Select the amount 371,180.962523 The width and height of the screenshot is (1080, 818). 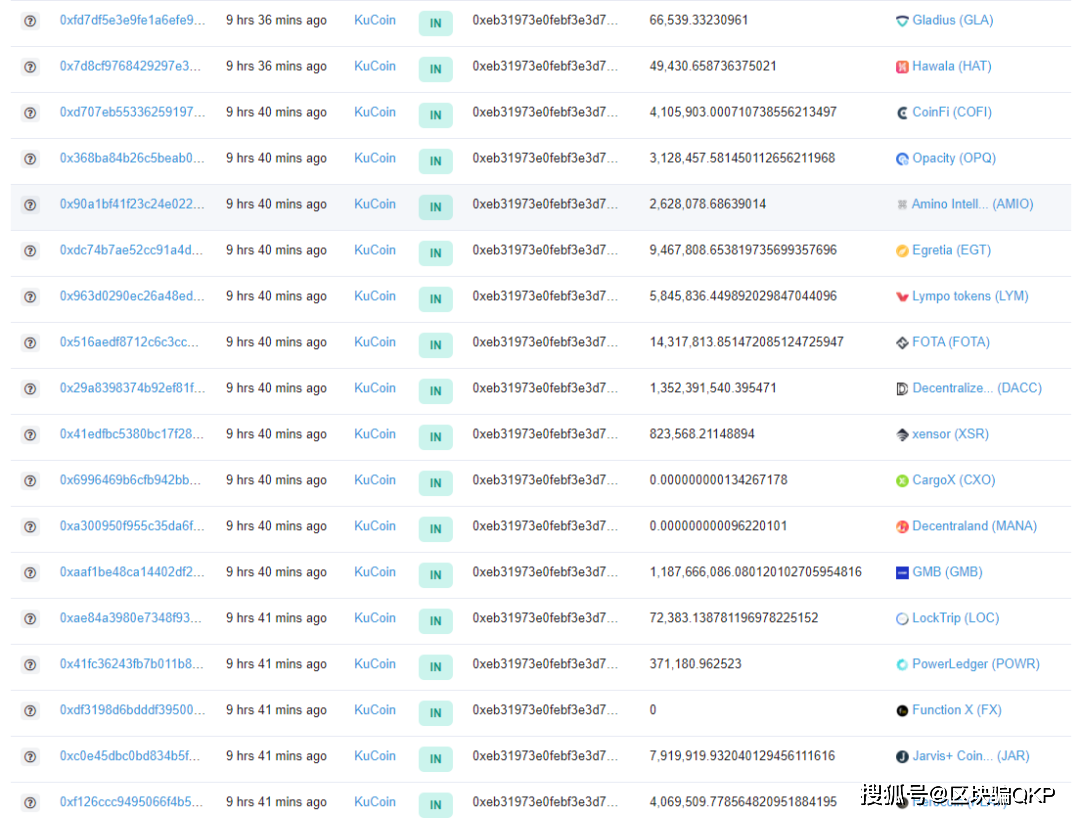695,664
